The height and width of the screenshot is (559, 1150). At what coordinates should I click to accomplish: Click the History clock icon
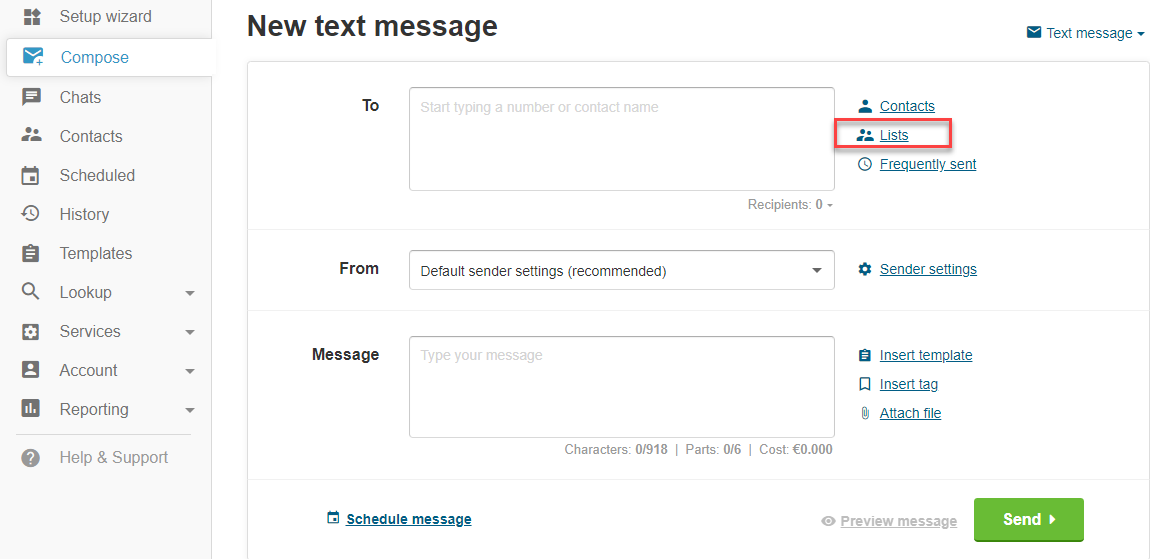pos(31,214)
